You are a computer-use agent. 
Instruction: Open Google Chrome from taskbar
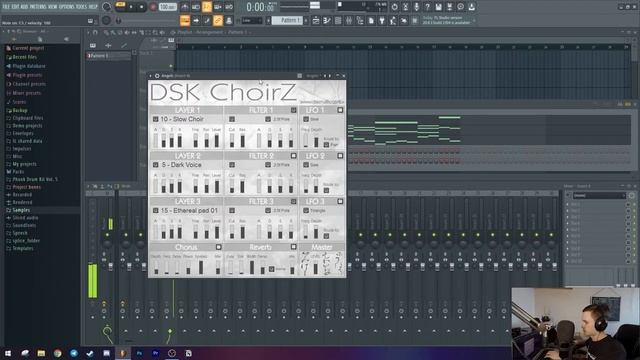(x=58, y=353)
